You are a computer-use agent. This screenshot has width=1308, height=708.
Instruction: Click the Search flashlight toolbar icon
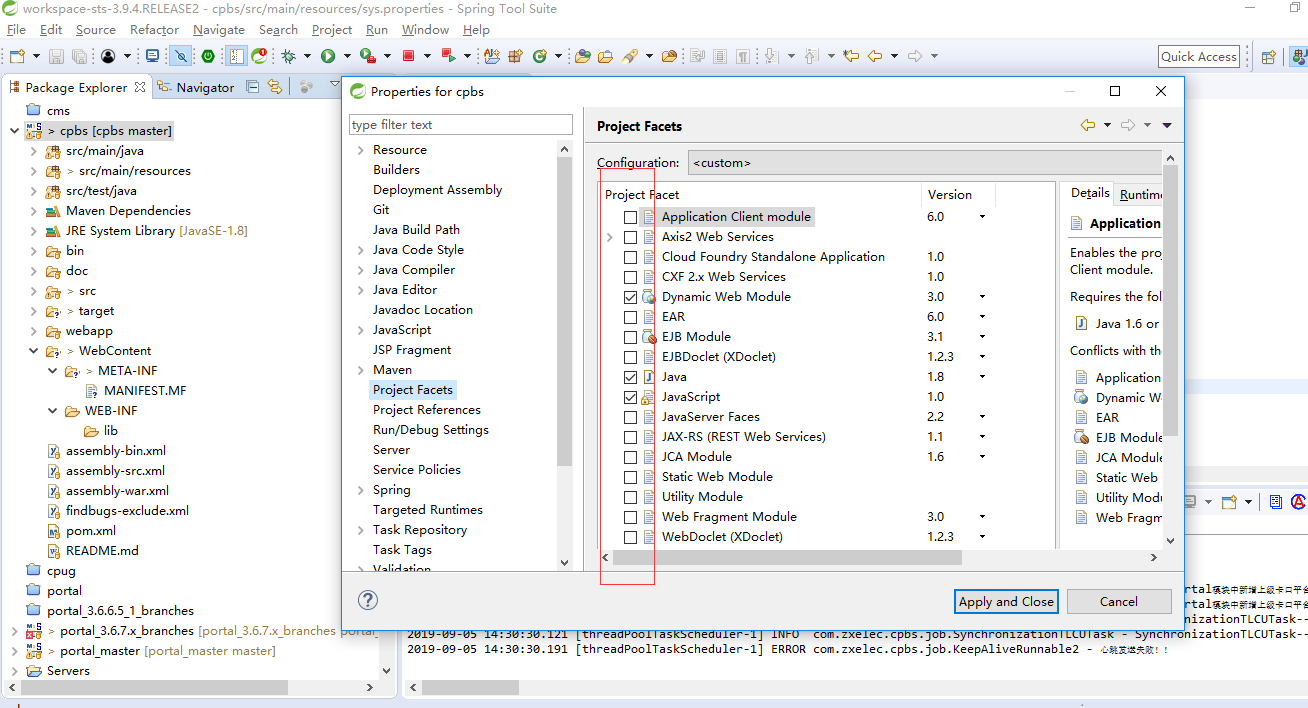pyautogui.click(x=630, y=56)
